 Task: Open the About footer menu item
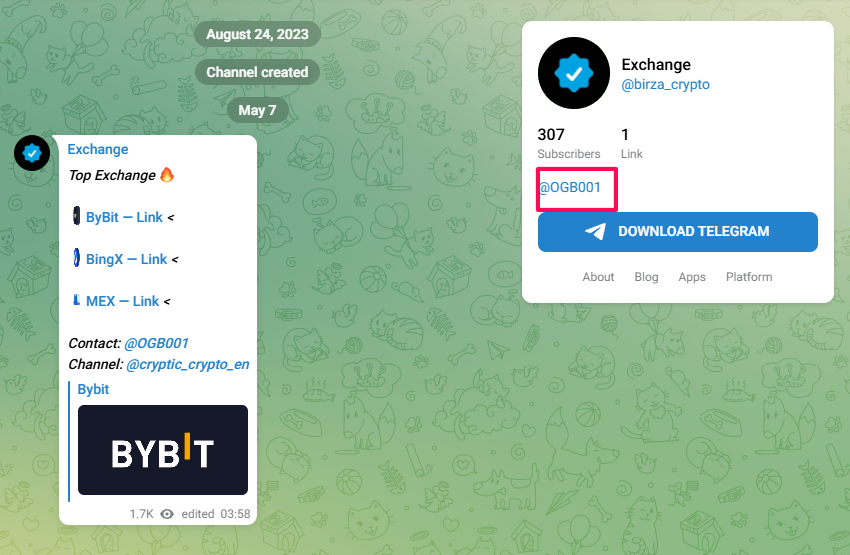tap(598, 277)
